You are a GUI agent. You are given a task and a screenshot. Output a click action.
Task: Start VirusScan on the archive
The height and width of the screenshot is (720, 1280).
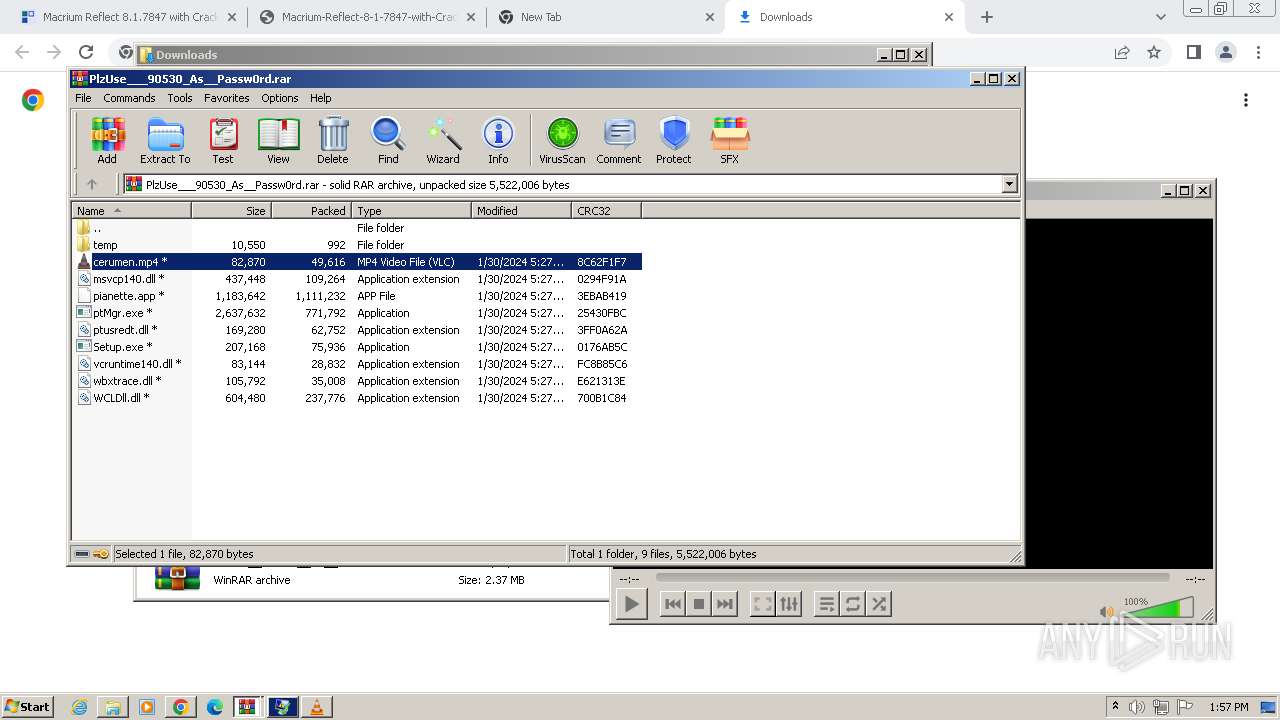point(562,140)
